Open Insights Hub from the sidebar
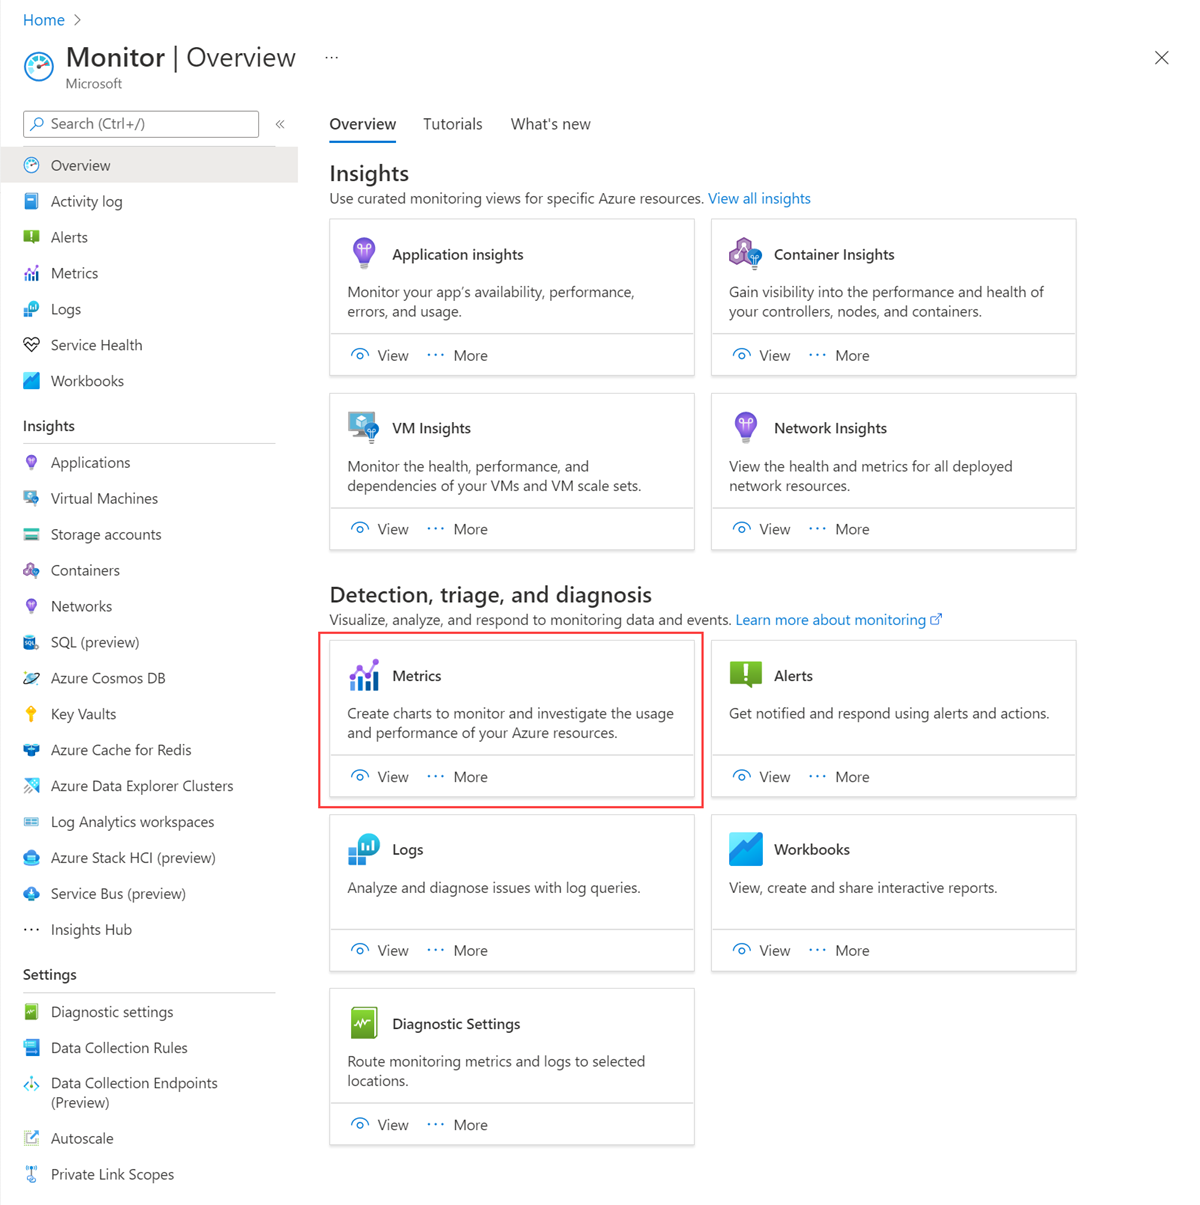 91,930
